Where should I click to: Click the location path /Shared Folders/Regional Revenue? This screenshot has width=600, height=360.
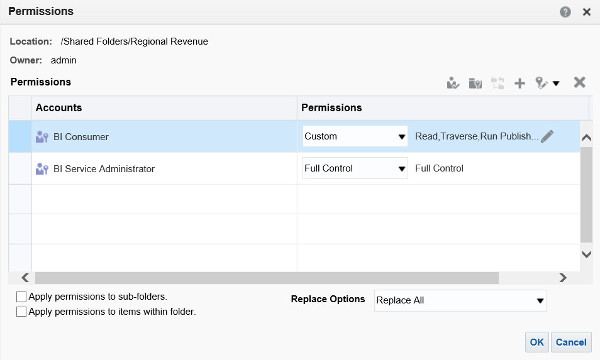click(x=134, y=41)
